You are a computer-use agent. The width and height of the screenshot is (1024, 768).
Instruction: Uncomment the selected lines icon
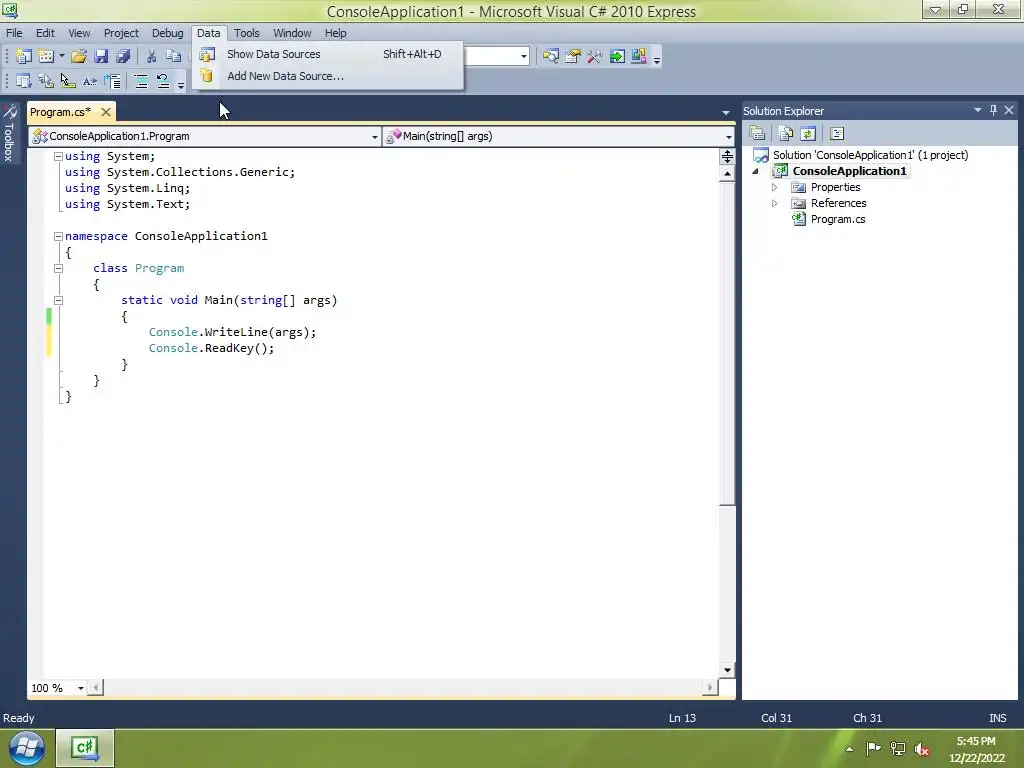[x=163, y=81]
